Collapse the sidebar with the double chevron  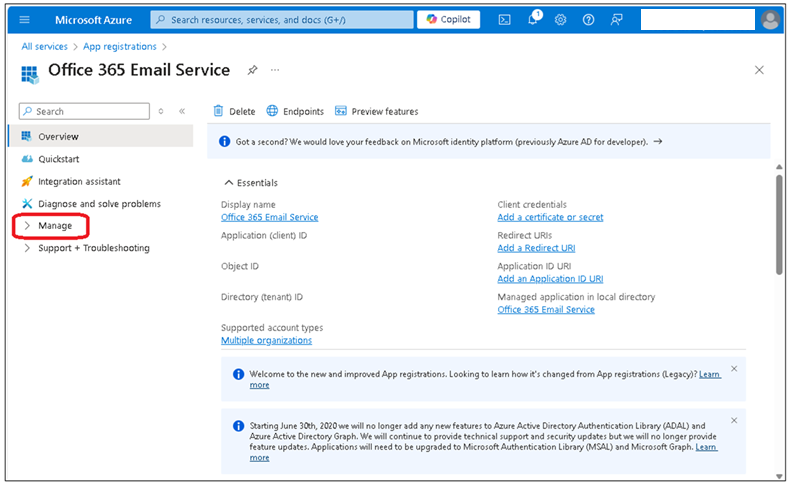click(x=182, y=111)
